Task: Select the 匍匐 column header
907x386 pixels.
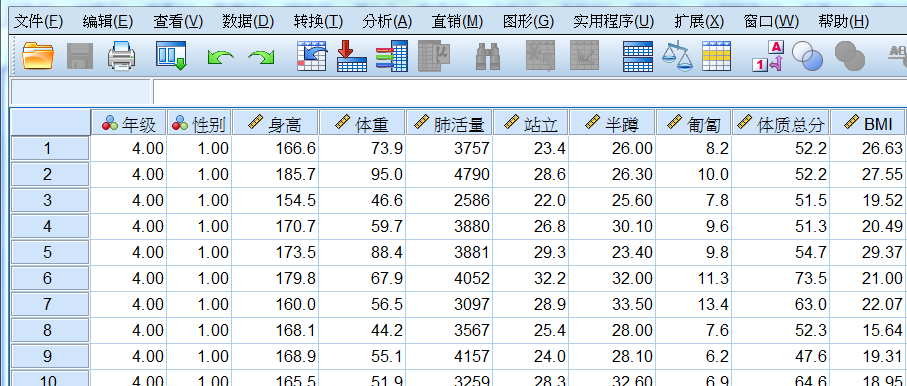Action: (694, 123)
